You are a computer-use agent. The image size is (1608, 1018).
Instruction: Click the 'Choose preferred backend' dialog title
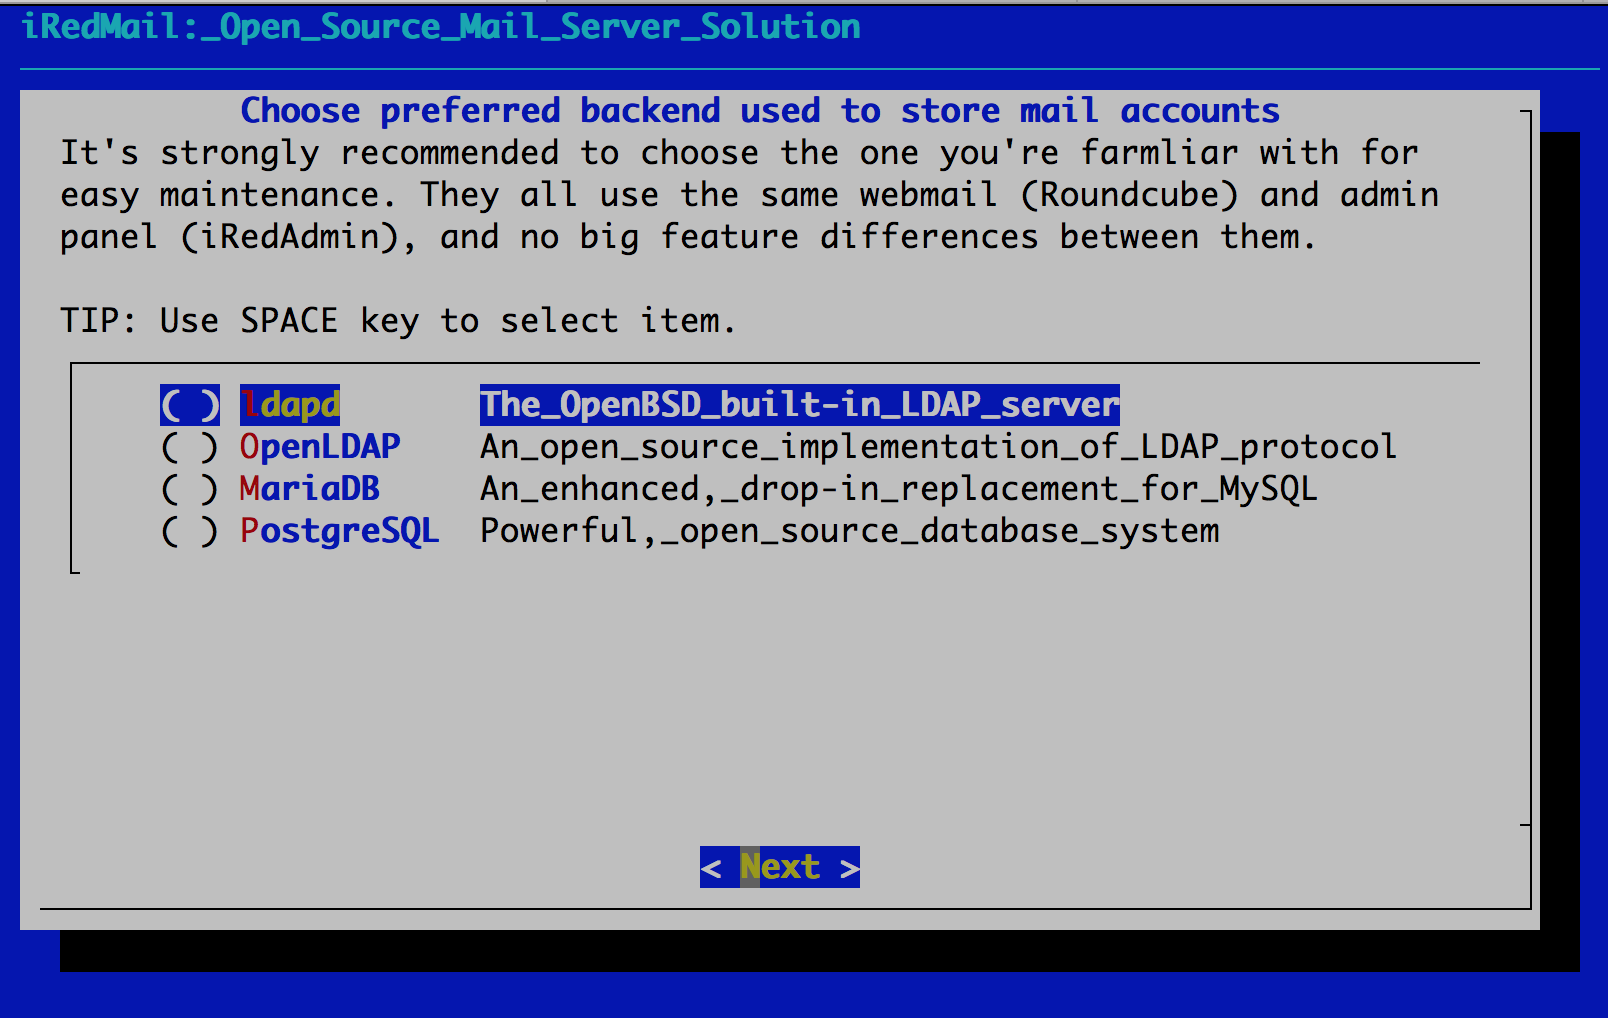pyautogui.click(x=760, y=111)
